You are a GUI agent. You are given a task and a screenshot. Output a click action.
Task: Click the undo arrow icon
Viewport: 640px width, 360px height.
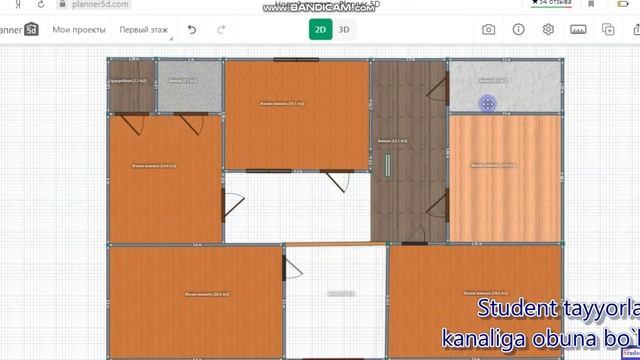[x=192, y=30]
